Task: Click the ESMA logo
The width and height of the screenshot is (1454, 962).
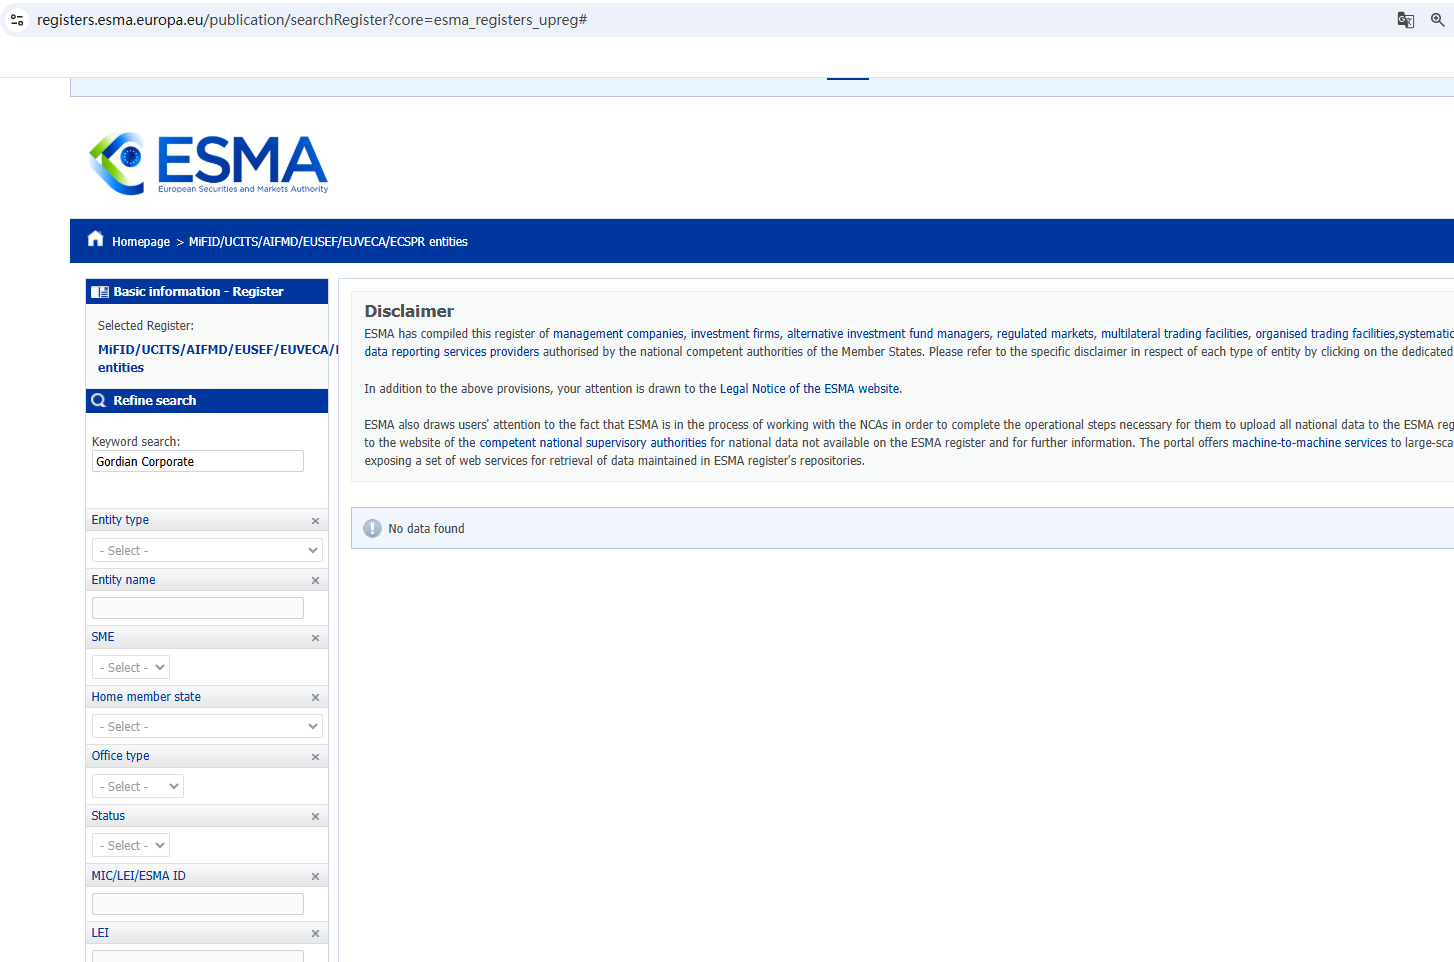Action: (209, 163)
